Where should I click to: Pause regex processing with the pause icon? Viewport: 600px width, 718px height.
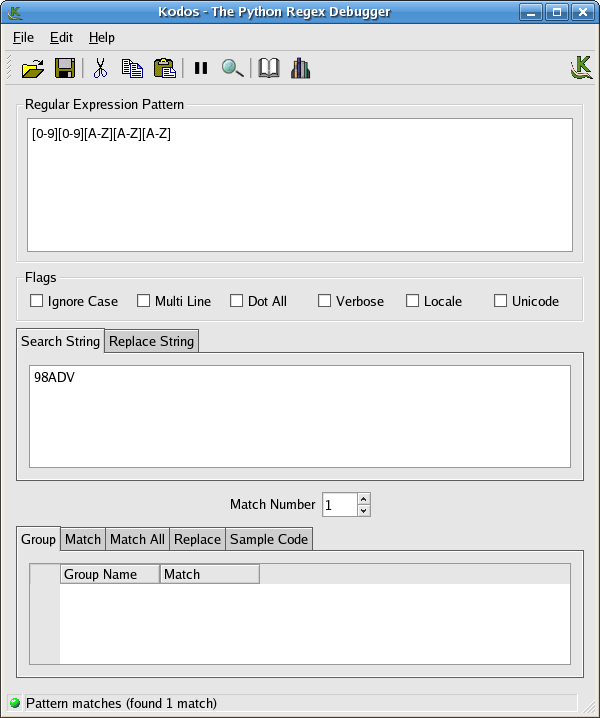pos(201,68)
